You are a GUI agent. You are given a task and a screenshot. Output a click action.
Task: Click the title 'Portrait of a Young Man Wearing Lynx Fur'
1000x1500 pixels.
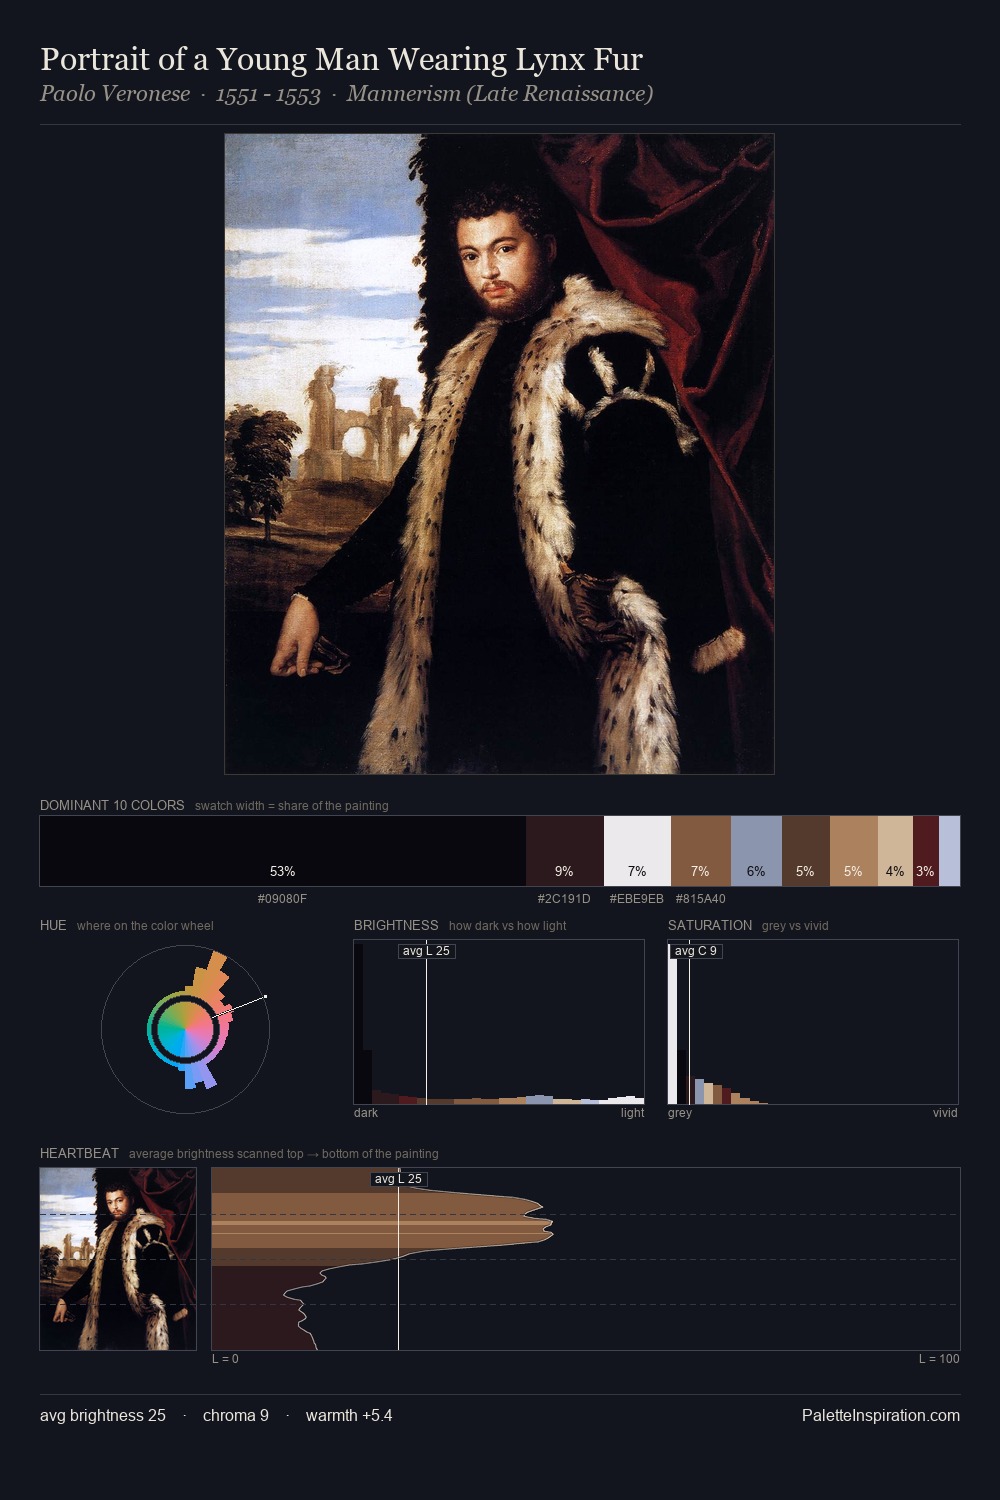coord(341,60)
